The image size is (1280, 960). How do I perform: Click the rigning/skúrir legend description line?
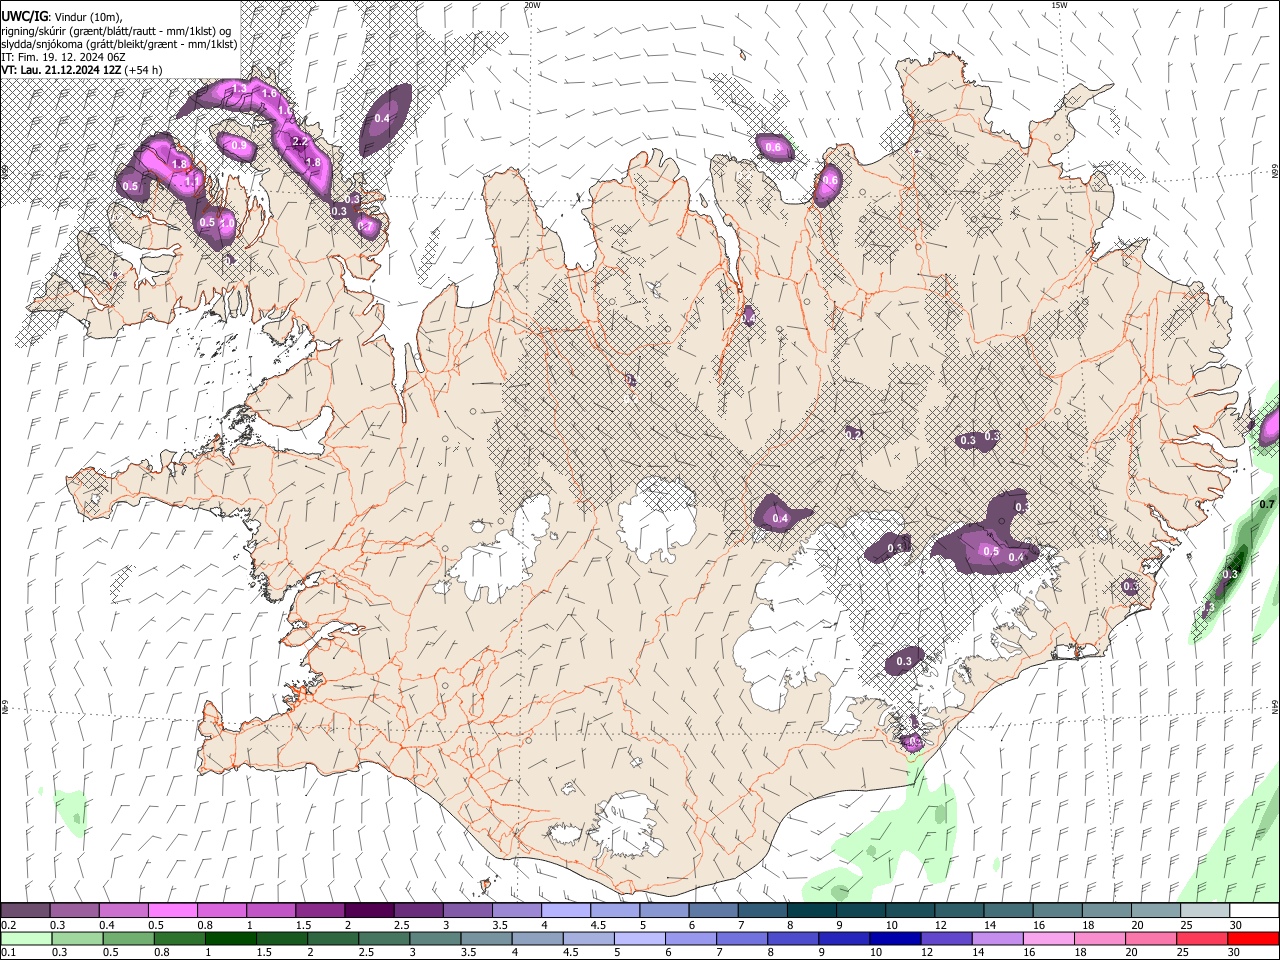(x=116, y=30)
